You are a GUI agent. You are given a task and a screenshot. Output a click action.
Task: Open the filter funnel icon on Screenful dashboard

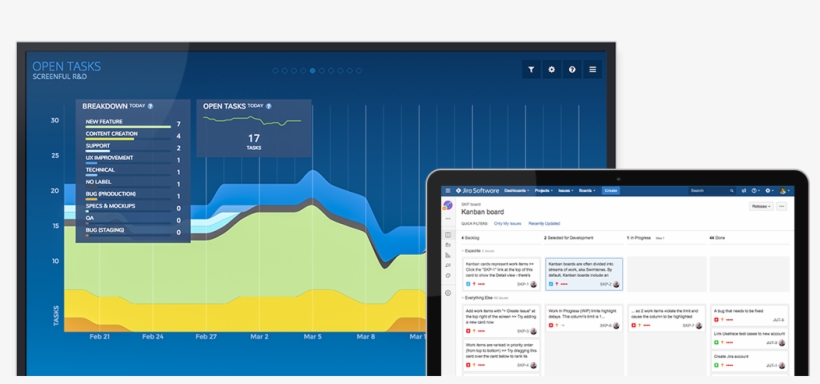pyautogui.click(x=531, y=69)
